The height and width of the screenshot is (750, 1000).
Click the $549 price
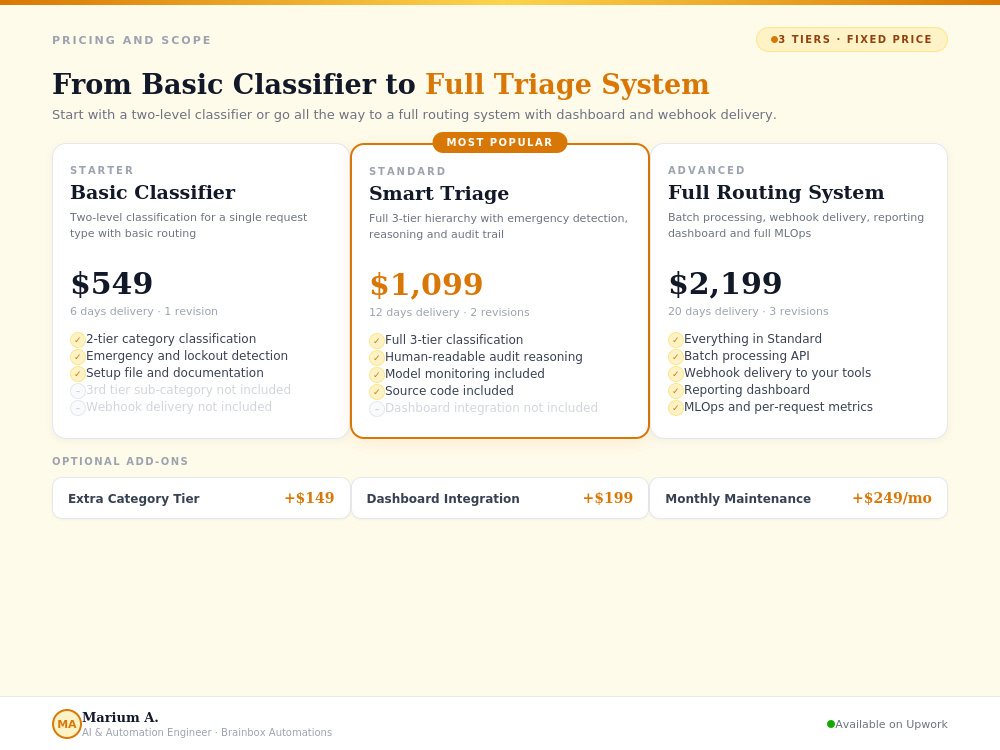click(x=112, y=283)
